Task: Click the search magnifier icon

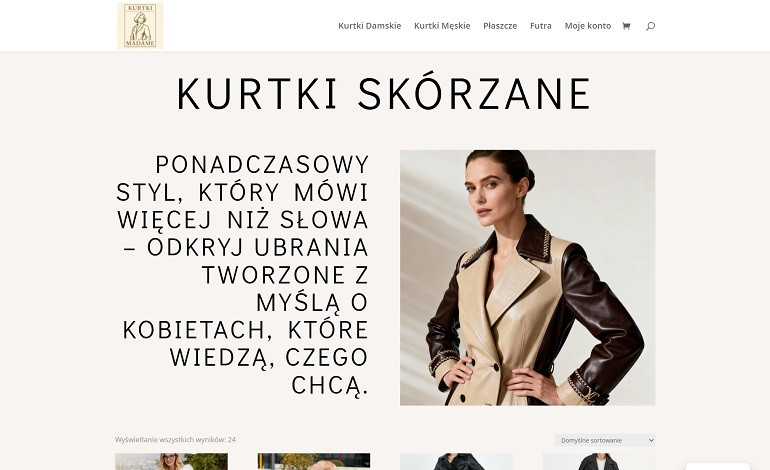Action: 650,26
